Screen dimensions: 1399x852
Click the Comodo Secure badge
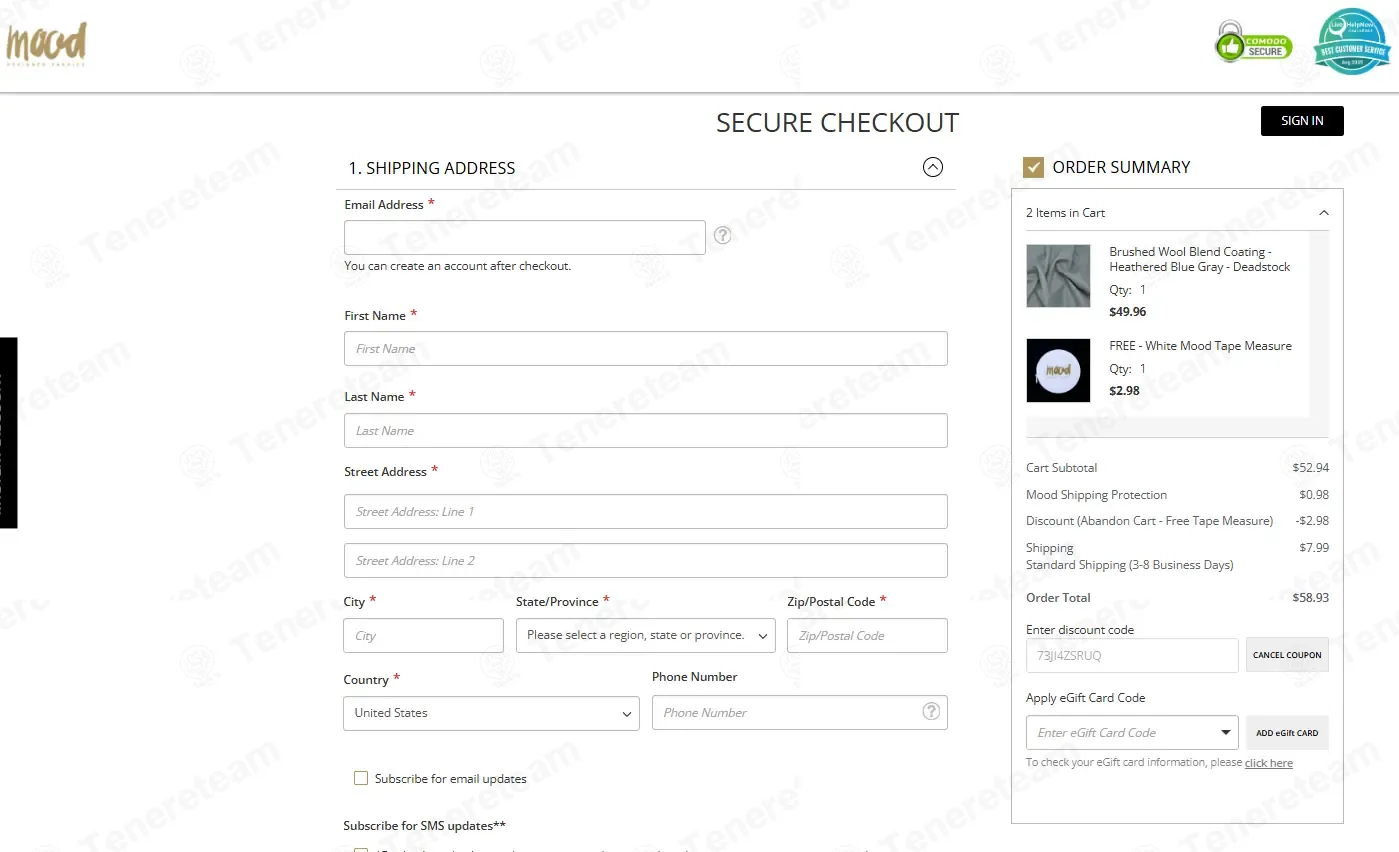click(1253, 44)
